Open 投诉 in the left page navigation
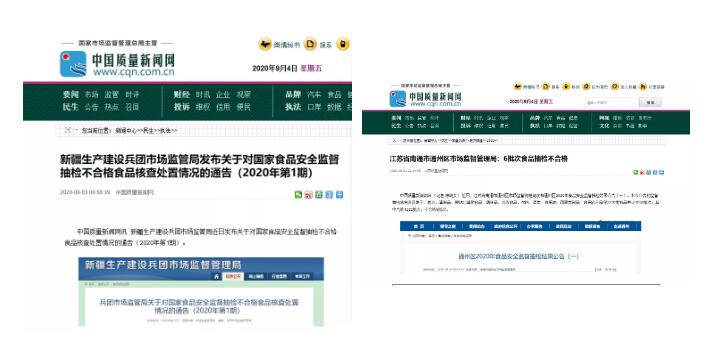Image resolution: width=709 pixels, height=361 pixels. click(181, 107)
